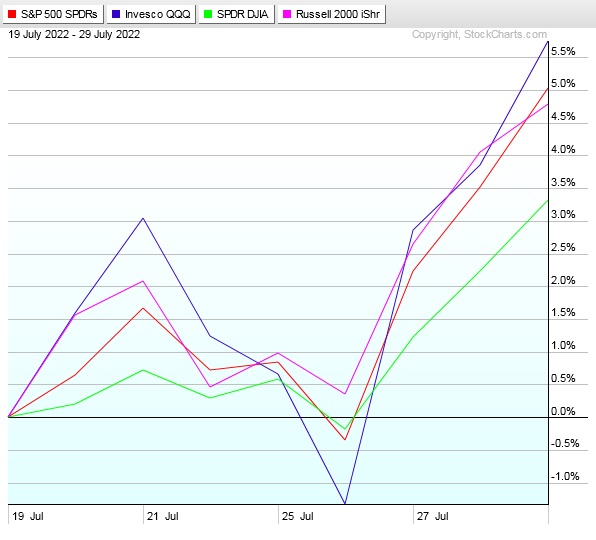Click the green DJIA line endpoint near 3.3%
Viewport: 596px width, 540px height.
point(548,201)
